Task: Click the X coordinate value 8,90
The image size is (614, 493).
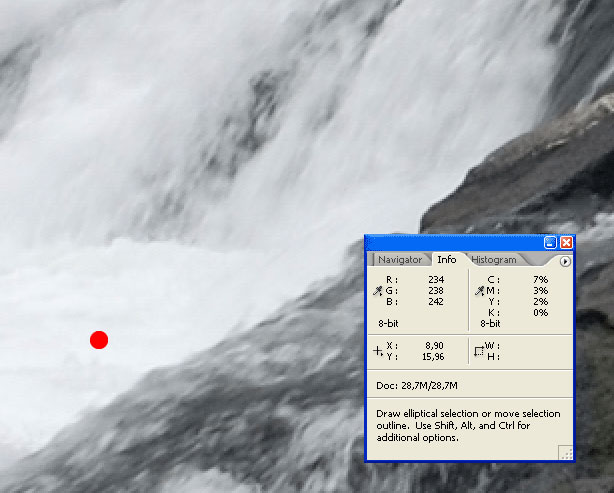Action: coord(434,345)
